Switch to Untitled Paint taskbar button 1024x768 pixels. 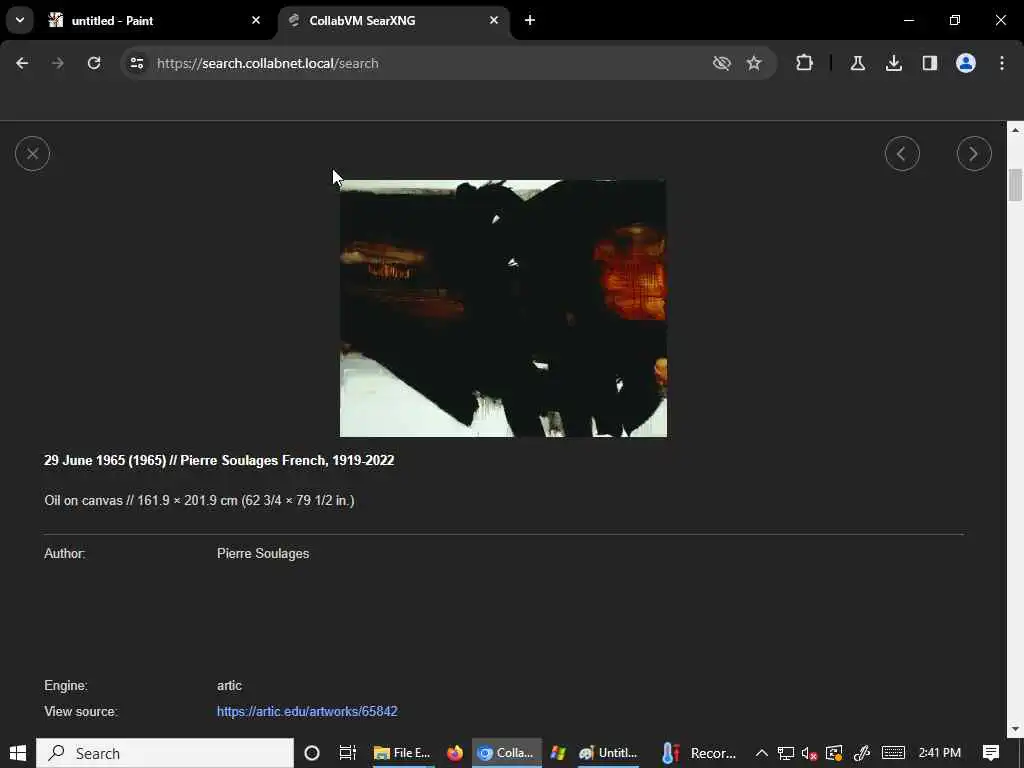(609, 753)
